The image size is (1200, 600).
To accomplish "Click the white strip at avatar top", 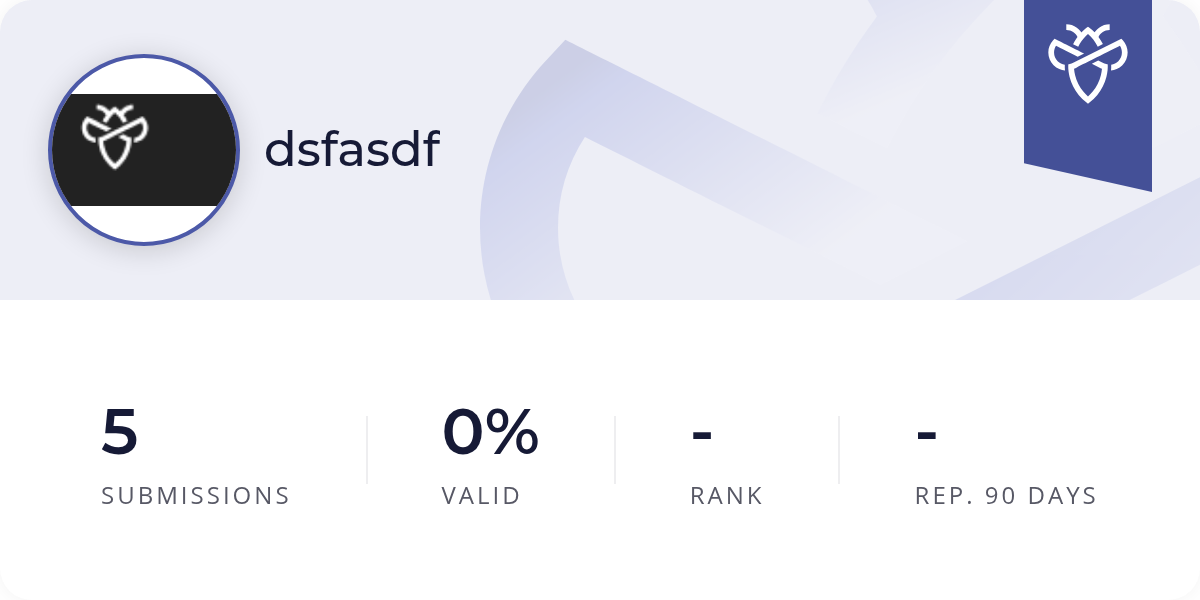I will pos(144,77).
